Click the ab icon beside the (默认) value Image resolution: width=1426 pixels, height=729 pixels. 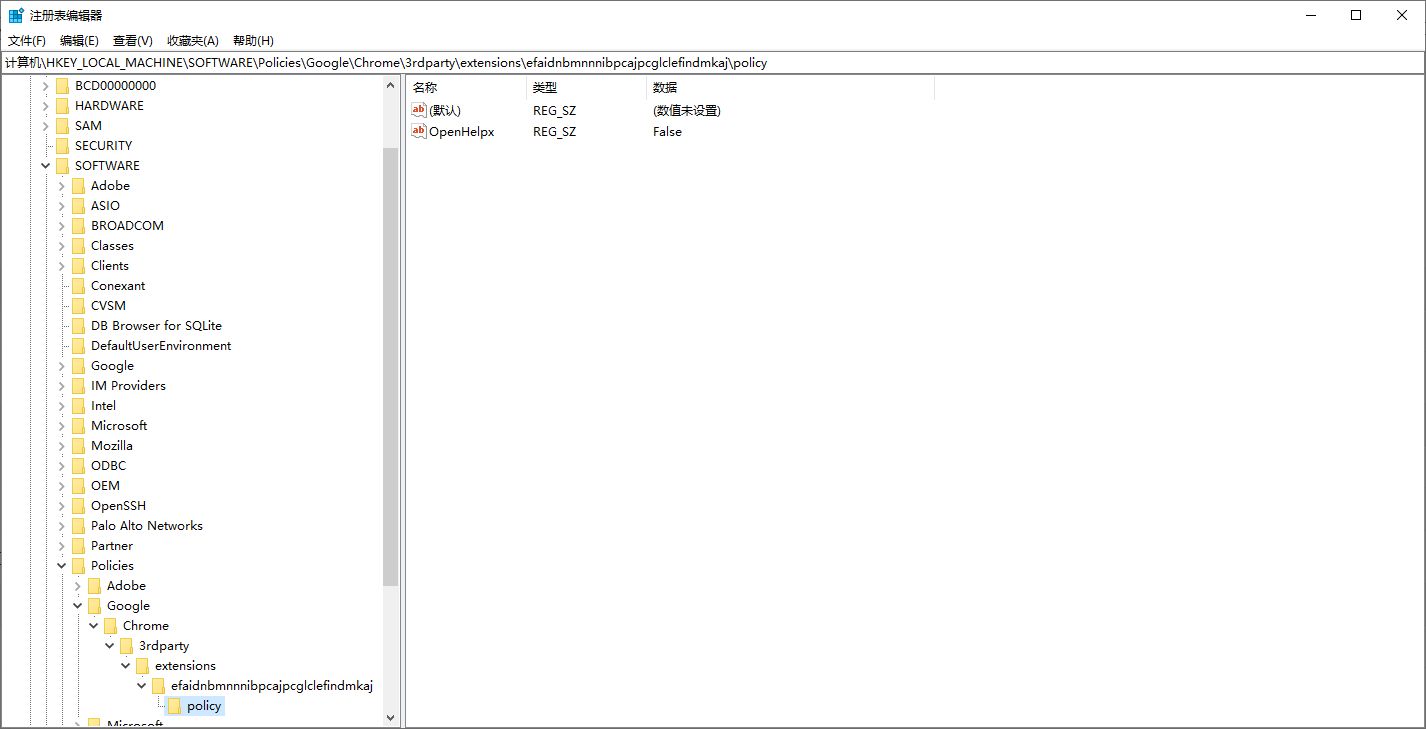coord(419,110)
